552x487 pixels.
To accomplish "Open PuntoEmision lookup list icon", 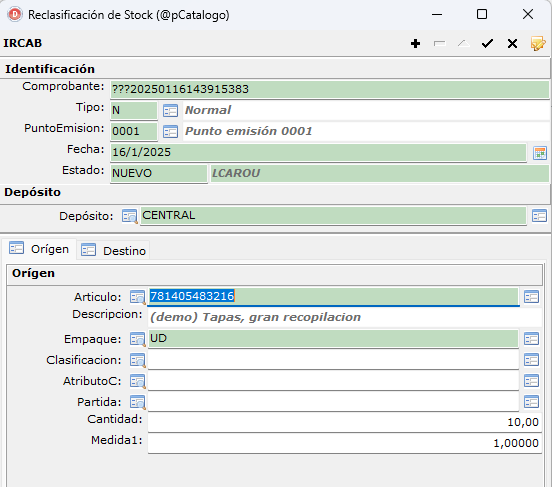I will point(170,132).
